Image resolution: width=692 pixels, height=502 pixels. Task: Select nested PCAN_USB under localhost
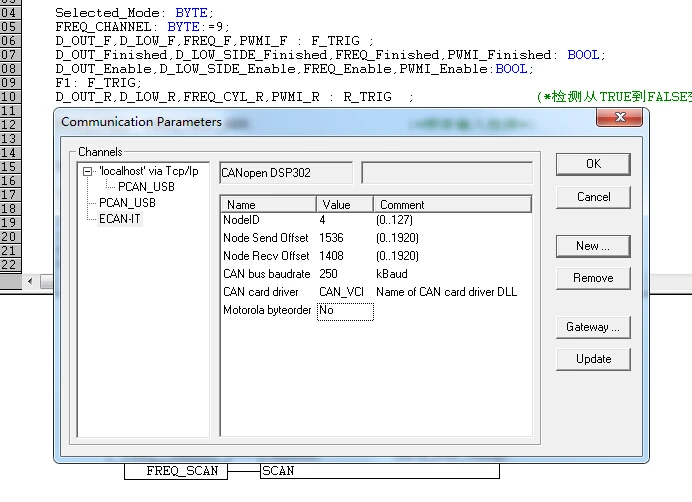pyautogui.click(x=146, y=187)
